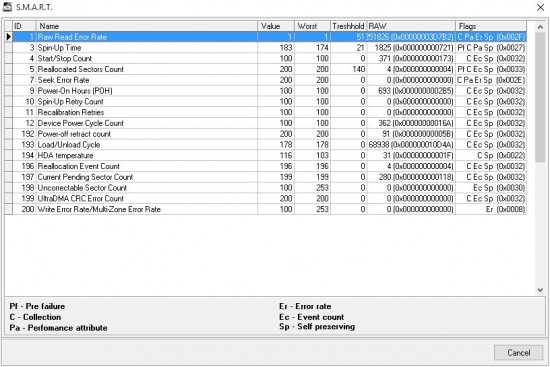Image resolution: width=550 pixels, height=367 pixels.
Task: Click Spin-Up Time worst value 174
Action: tap(322, 48)
